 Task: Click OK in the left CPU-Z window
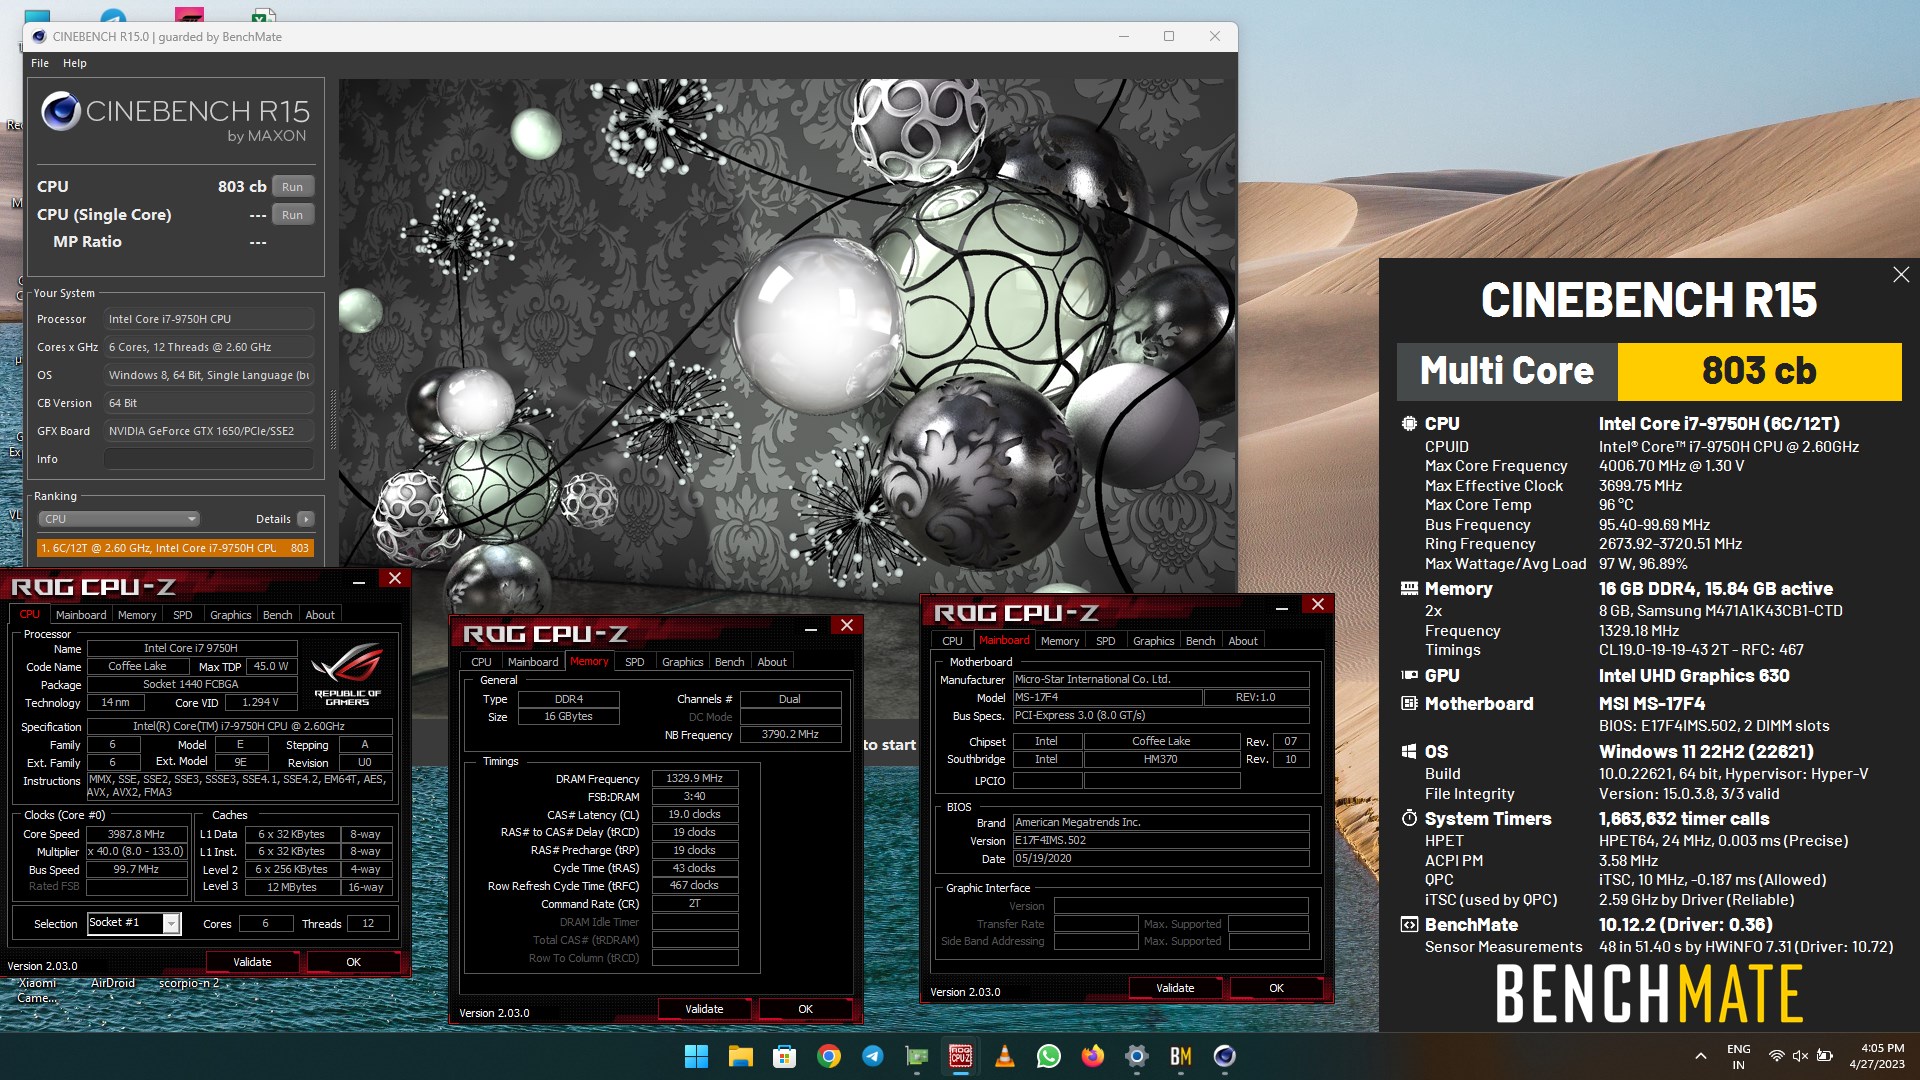[x=353, y=962]
